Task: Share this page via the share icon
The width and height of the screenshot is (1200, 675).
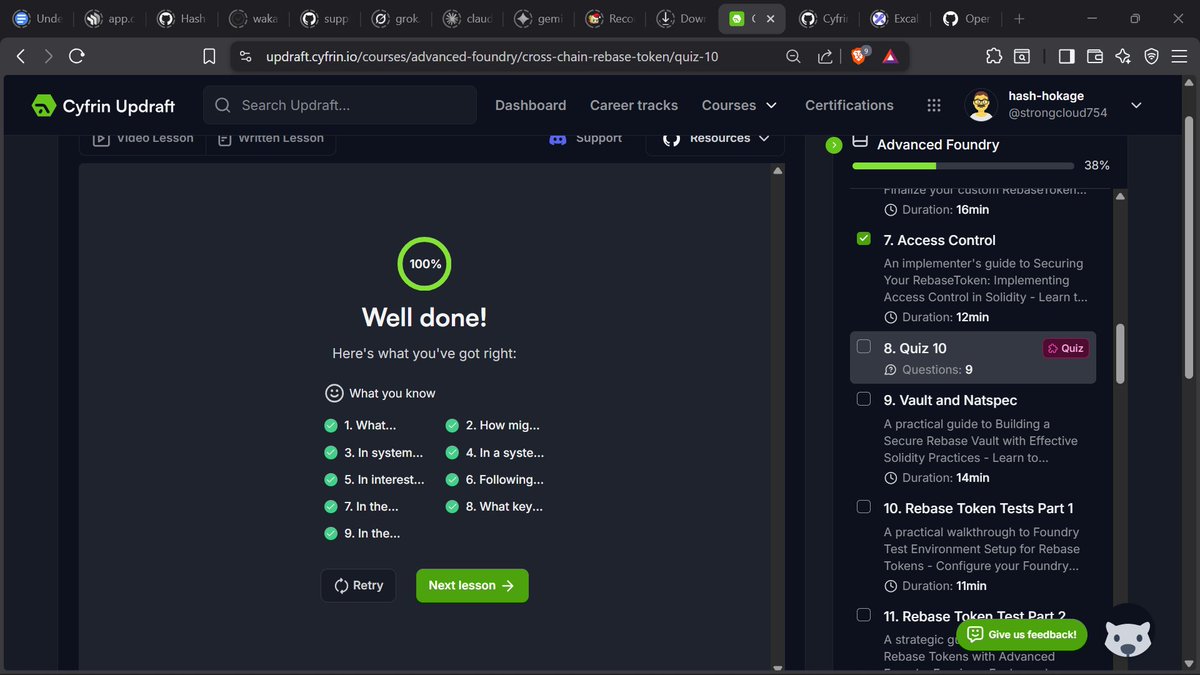Action: (x=825, y=57)
